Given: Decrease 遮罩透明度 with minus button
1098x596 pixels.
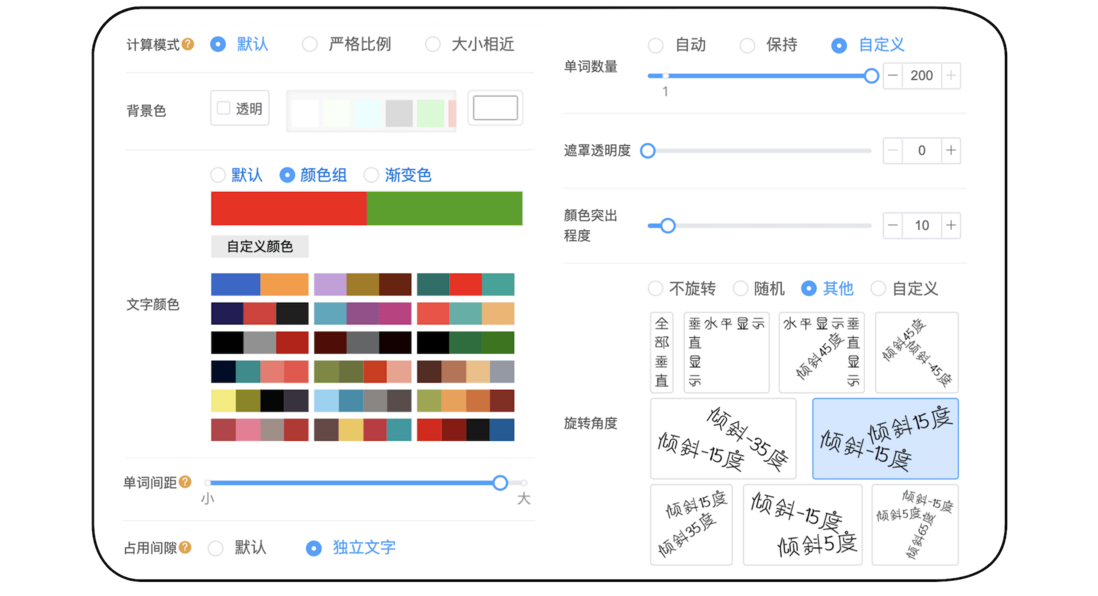Looking at the screenshot, I should [x=893, y=150].
